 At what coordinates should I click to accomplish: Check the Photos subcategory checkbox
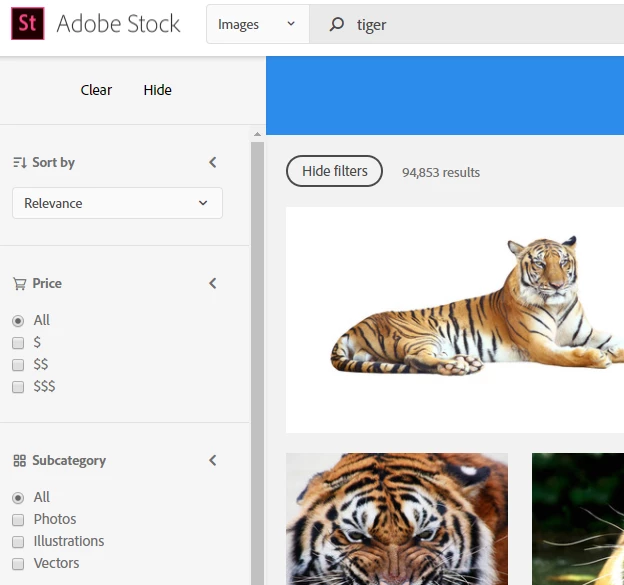point(18,520)
